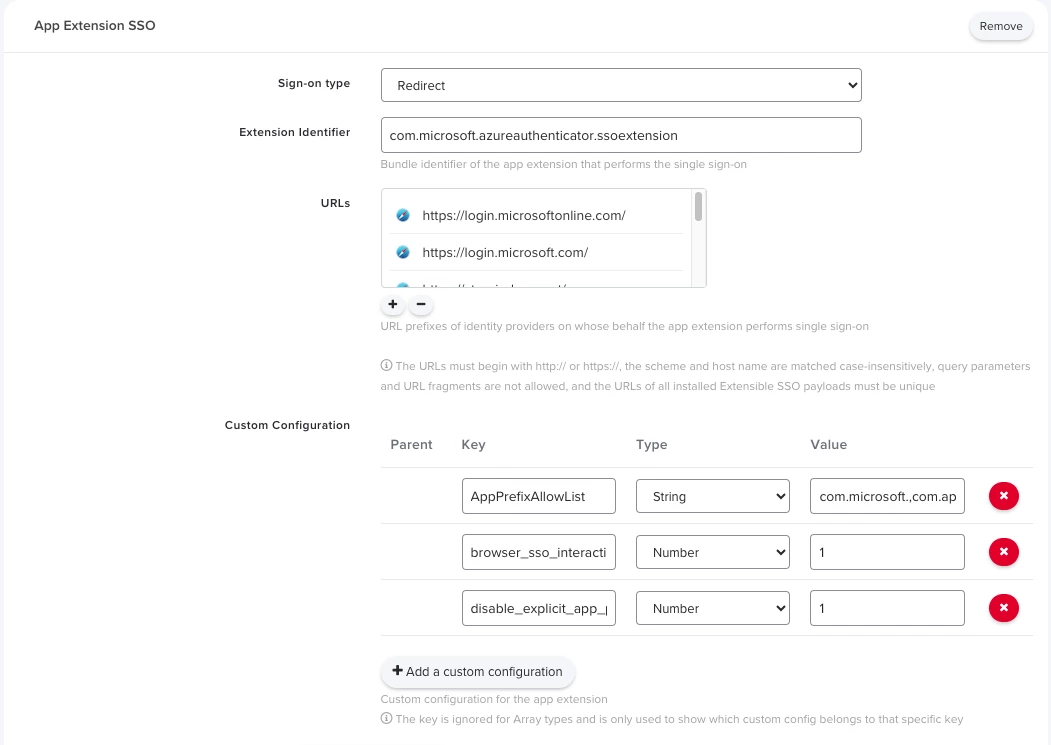The width and height of the screenshot is (1051, 745).
Task: Click the Sign-on type label
Action: (x=314, y=83)
